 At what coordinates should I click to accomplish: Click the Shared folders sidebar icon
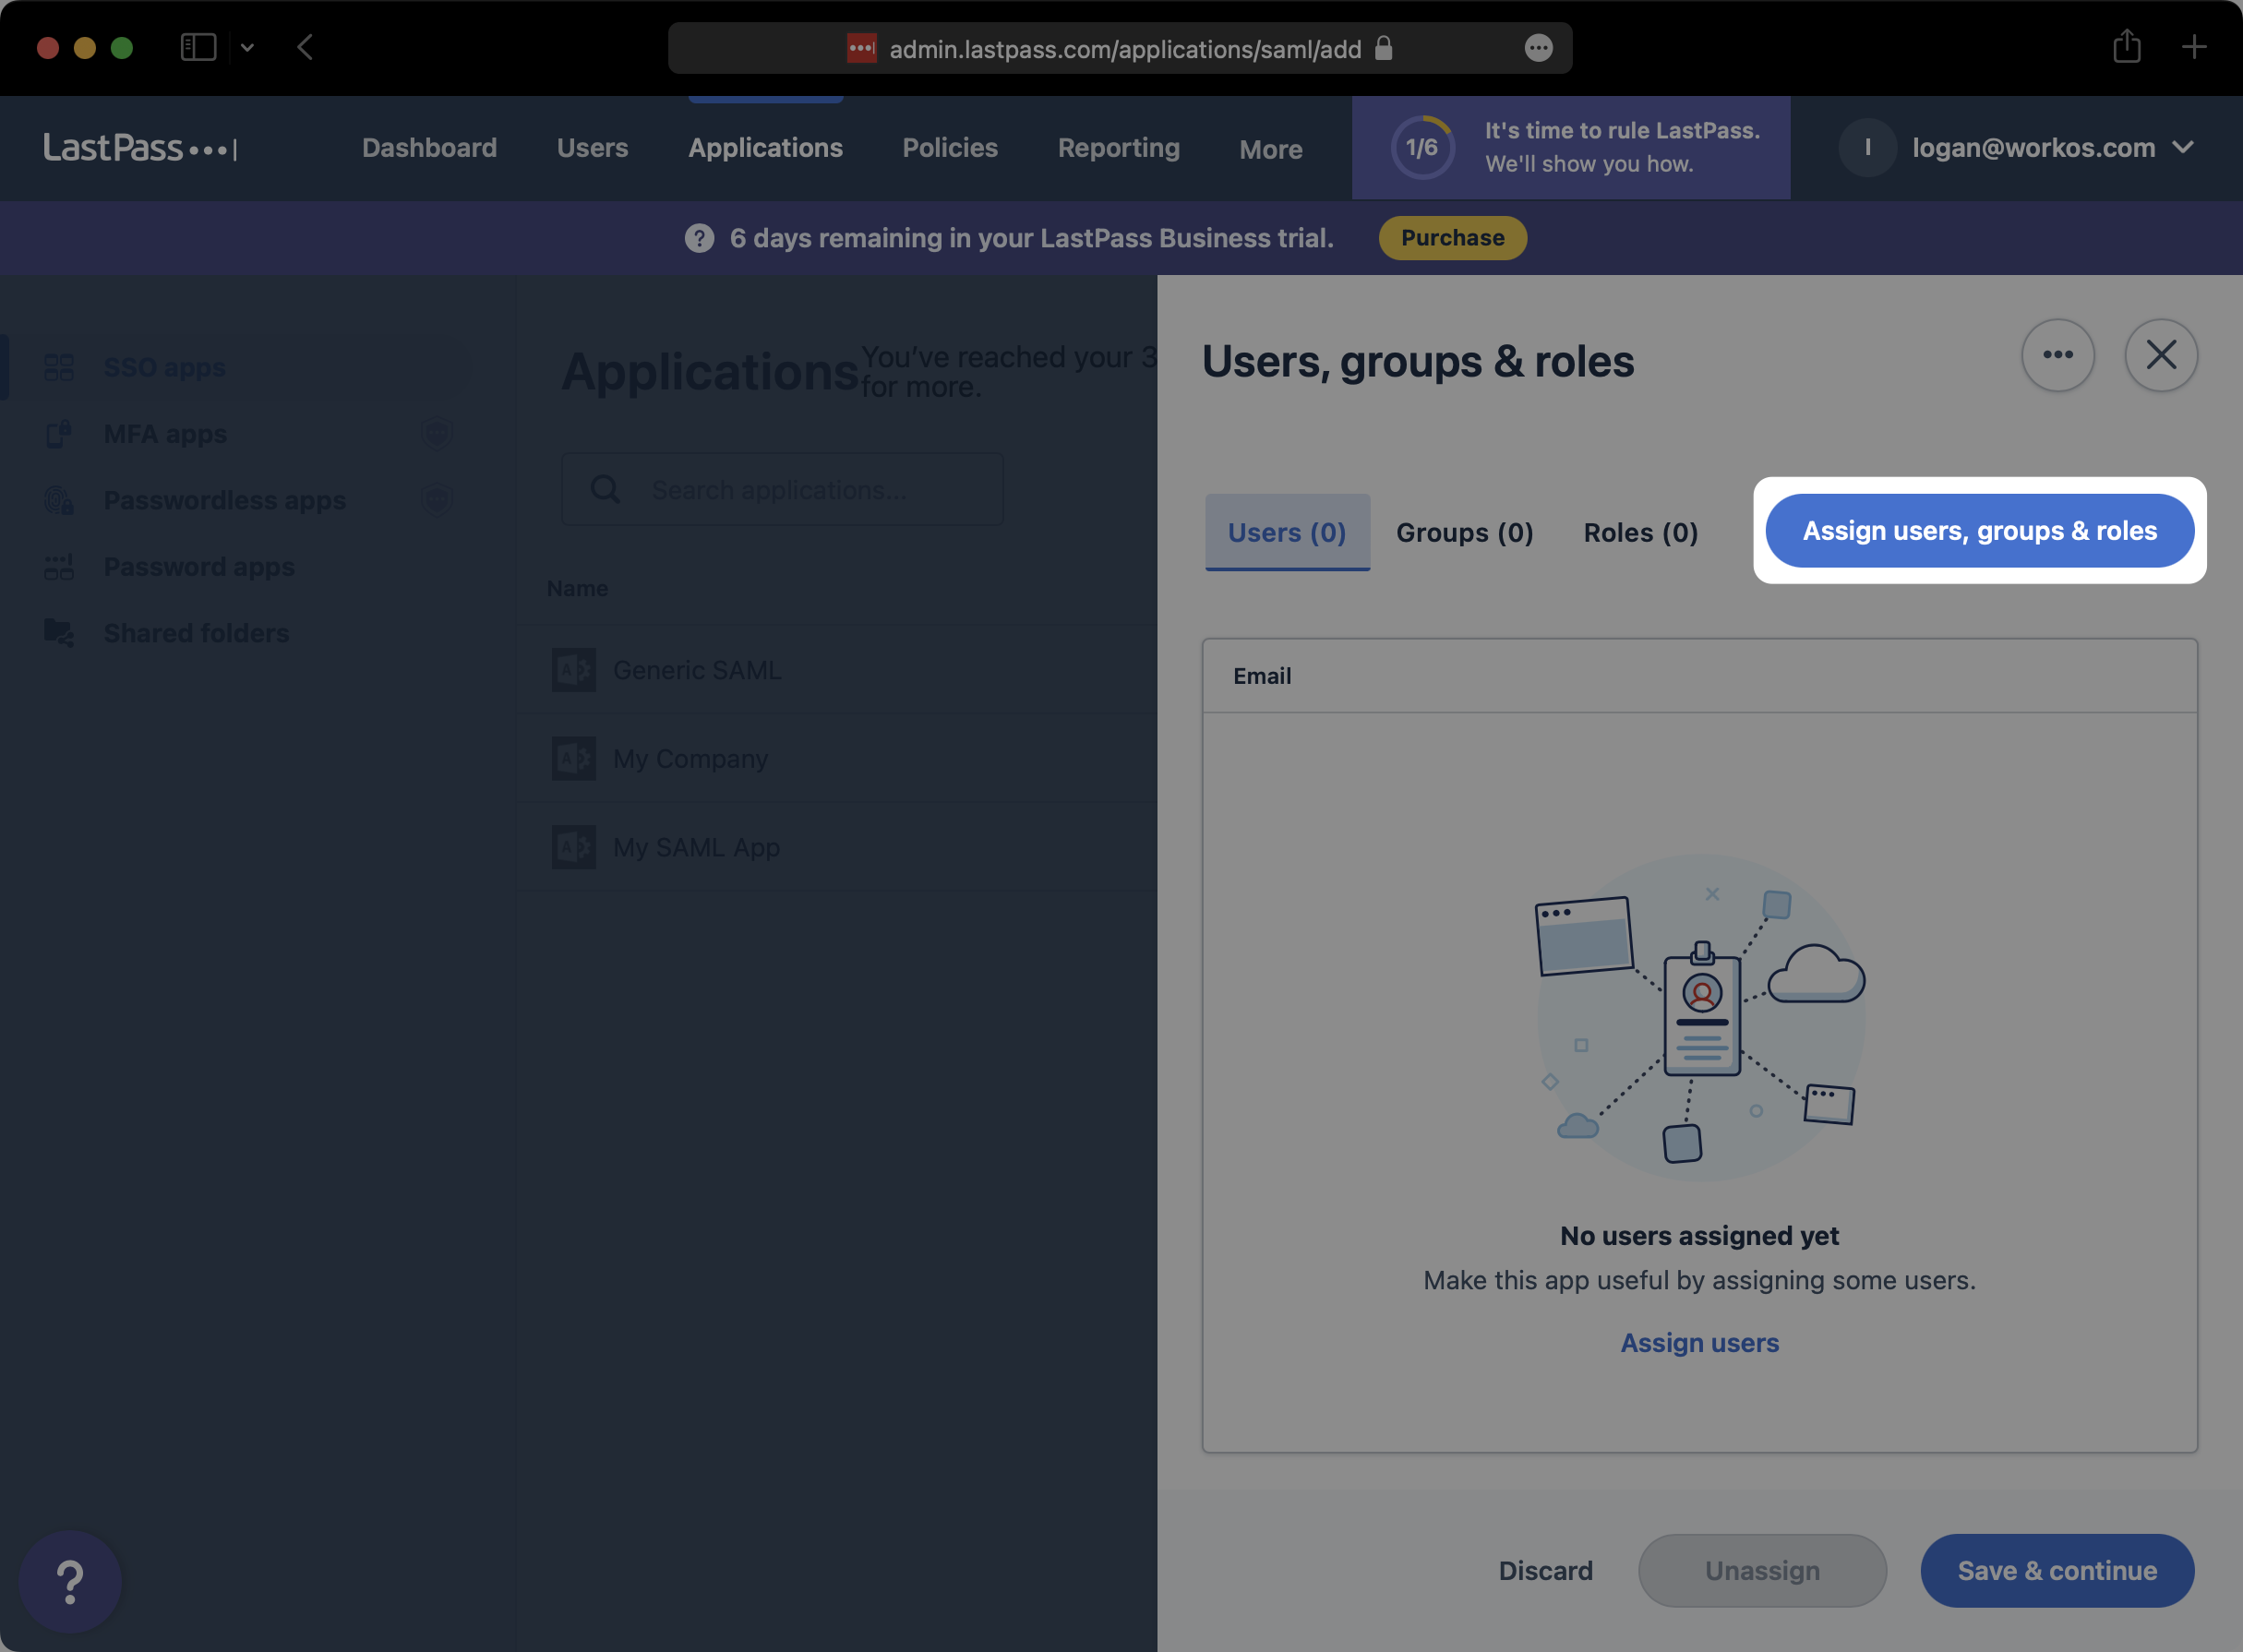pos(59,630)
